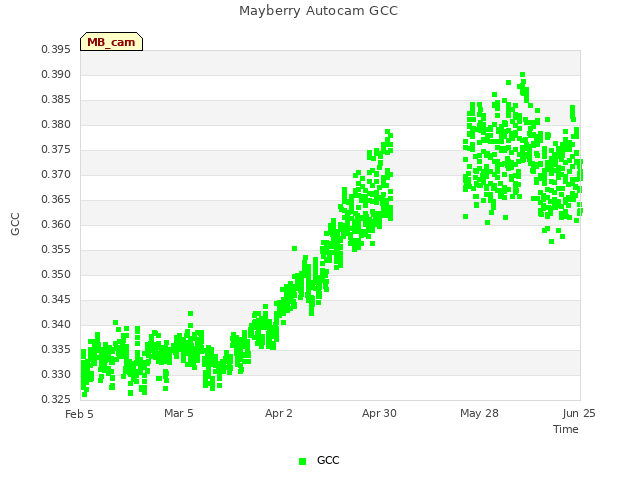Click the Feb 5 x-axis label
This screenshot has width=640, height=480.
tap(79, 414)
